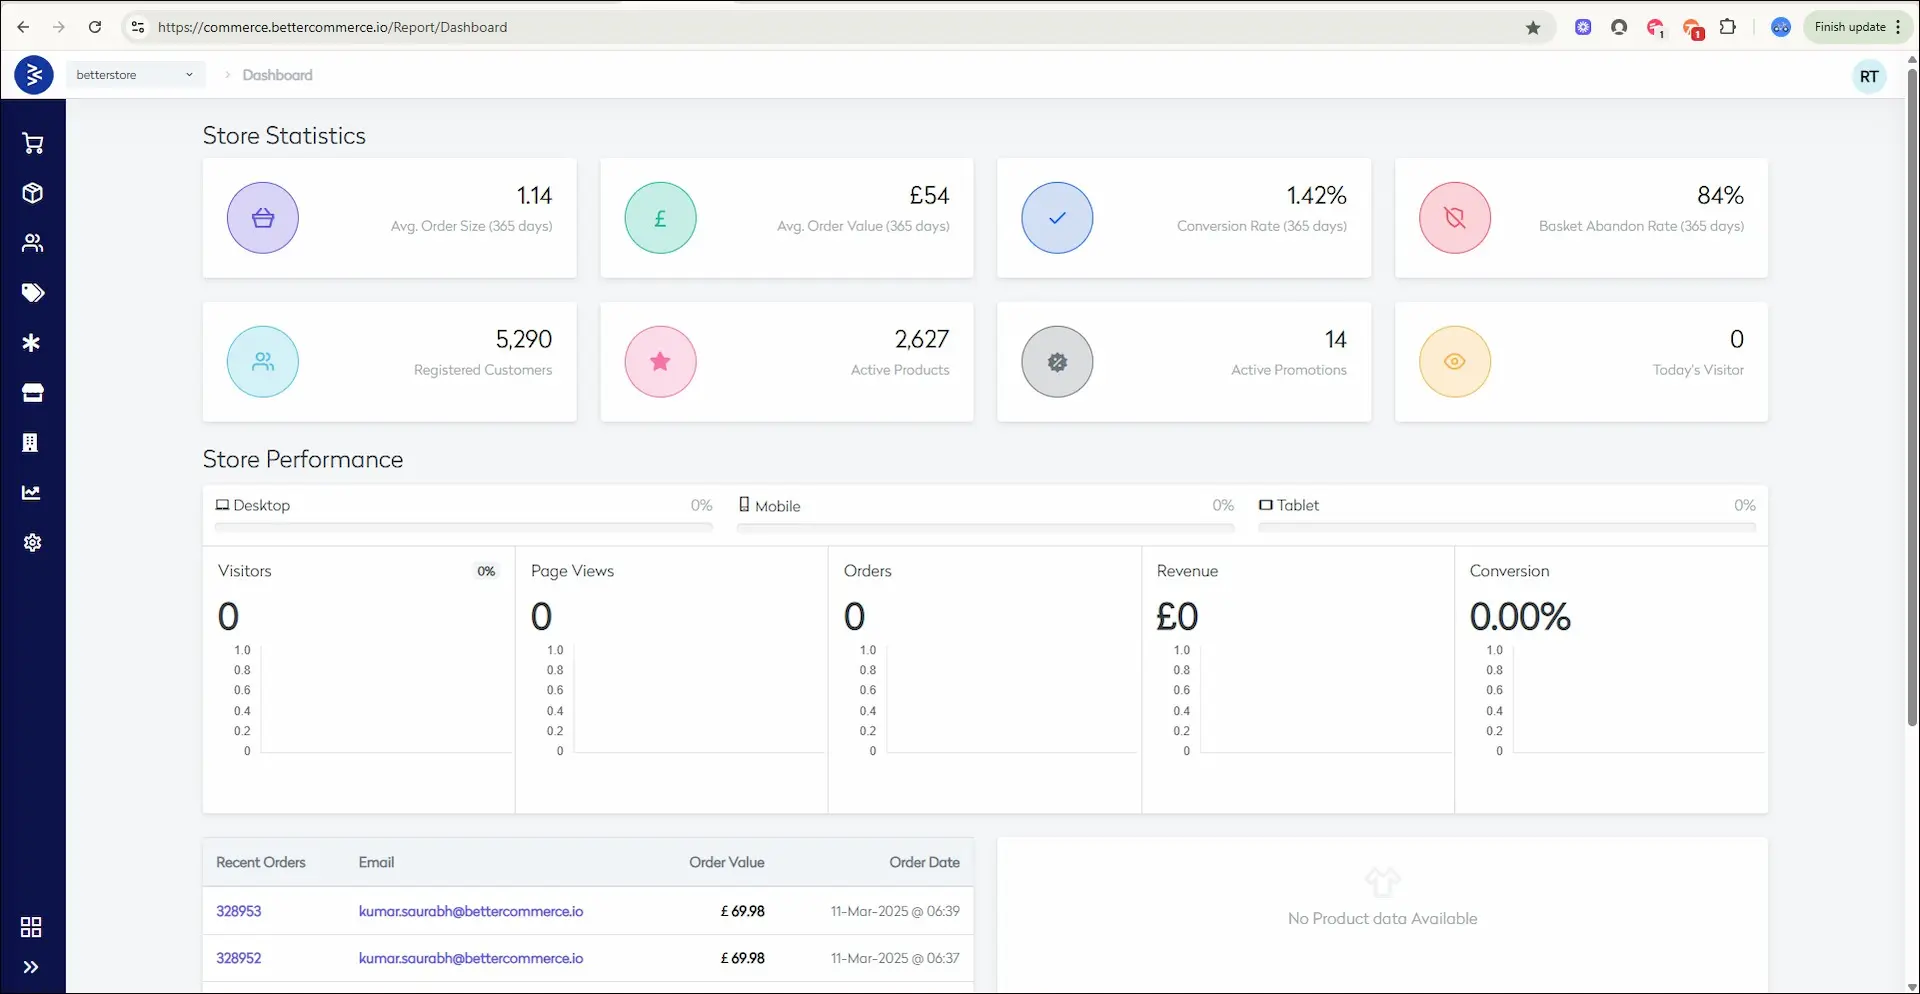Screen dimensions: 1920x994
Task: Switch to the Mobile performance section
Action: (x=778, y=505)
